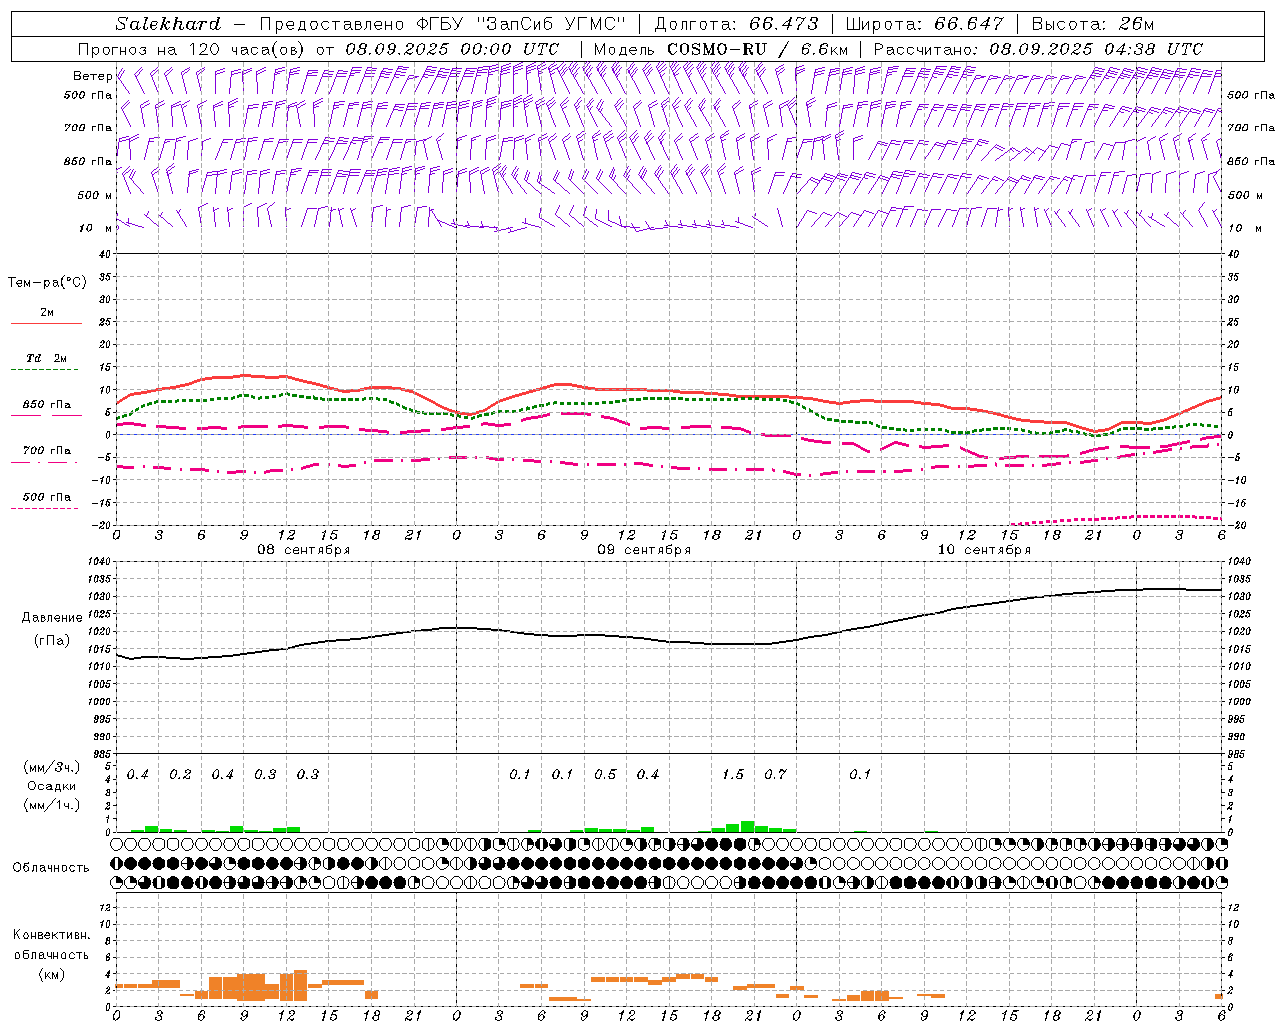Click the '0.2' three-hour precipitation value
The image size is (1280, 1024).
tap(180, 775)
